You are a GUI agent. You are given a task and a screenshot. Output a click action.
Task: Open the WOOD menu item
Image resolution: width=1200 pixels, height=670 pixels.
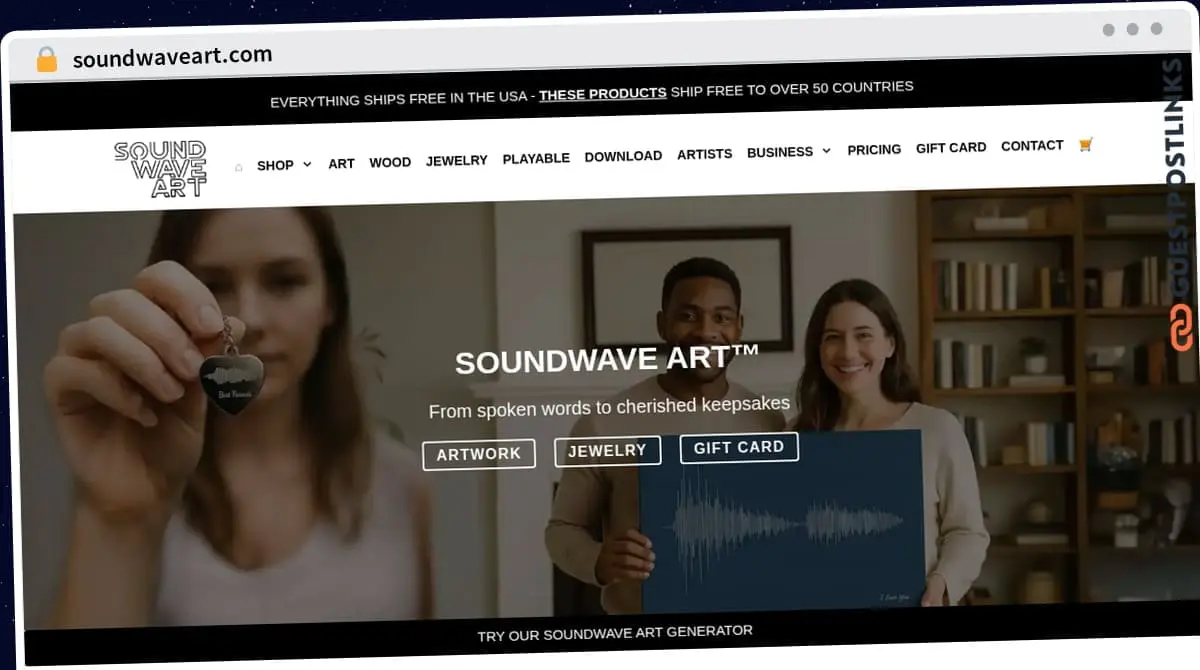pyautogui.click(x=390, y=161)
